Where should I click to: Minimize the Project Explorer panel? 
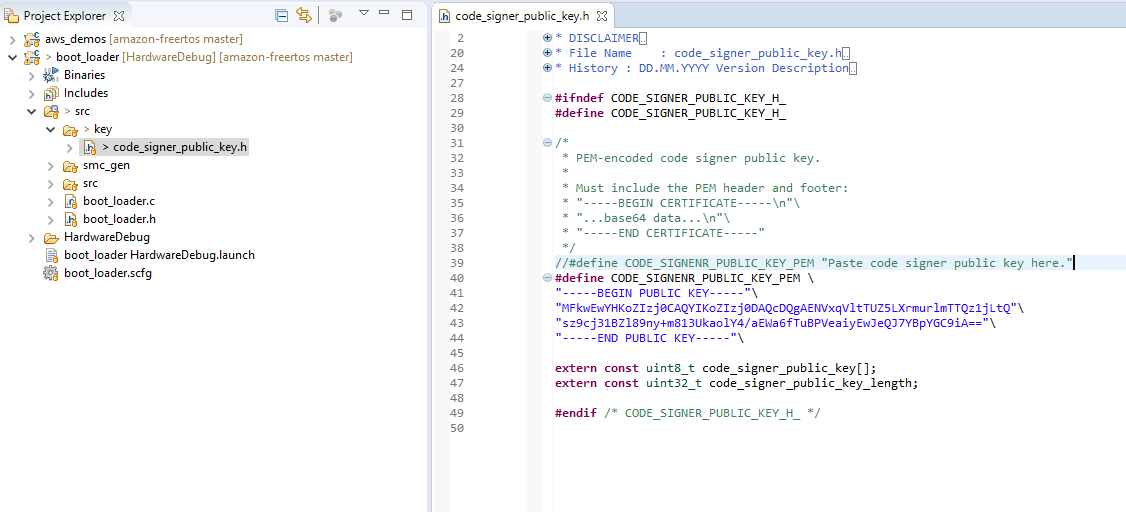pos(385,14)
